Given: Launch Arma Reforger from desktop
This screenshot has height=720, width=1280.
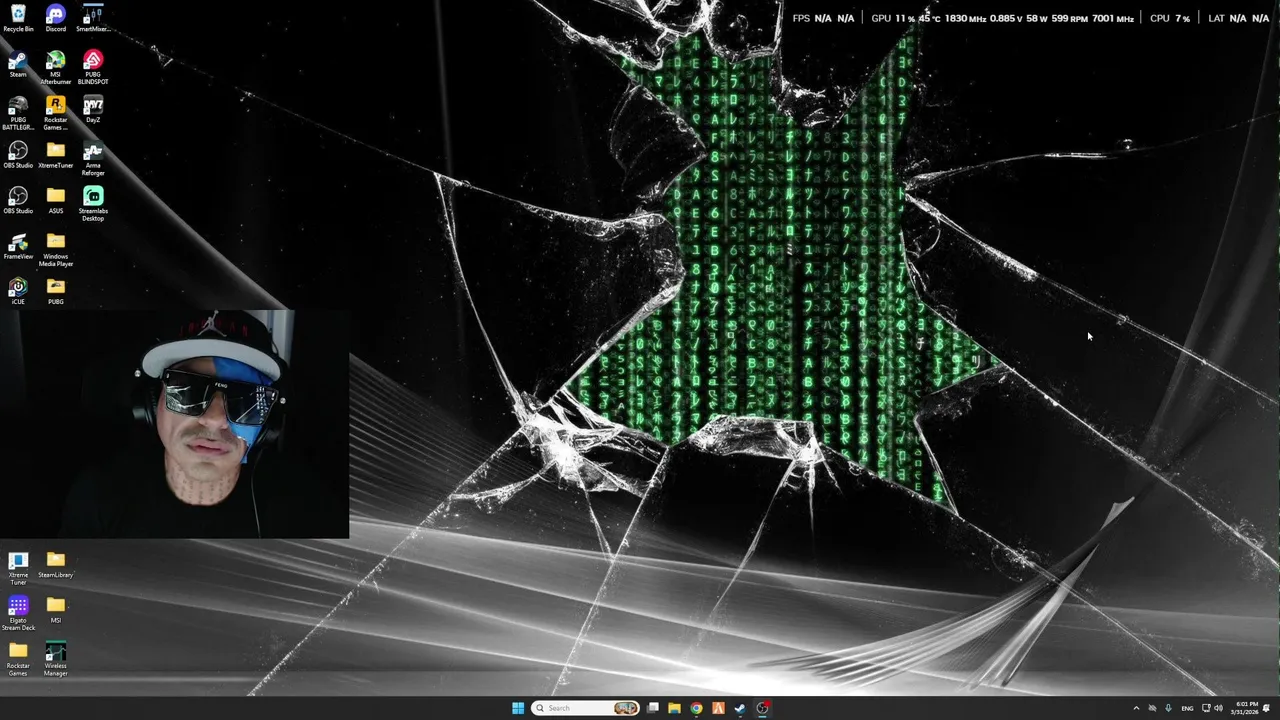Looking at the screenshot, I should click(93, 159).
